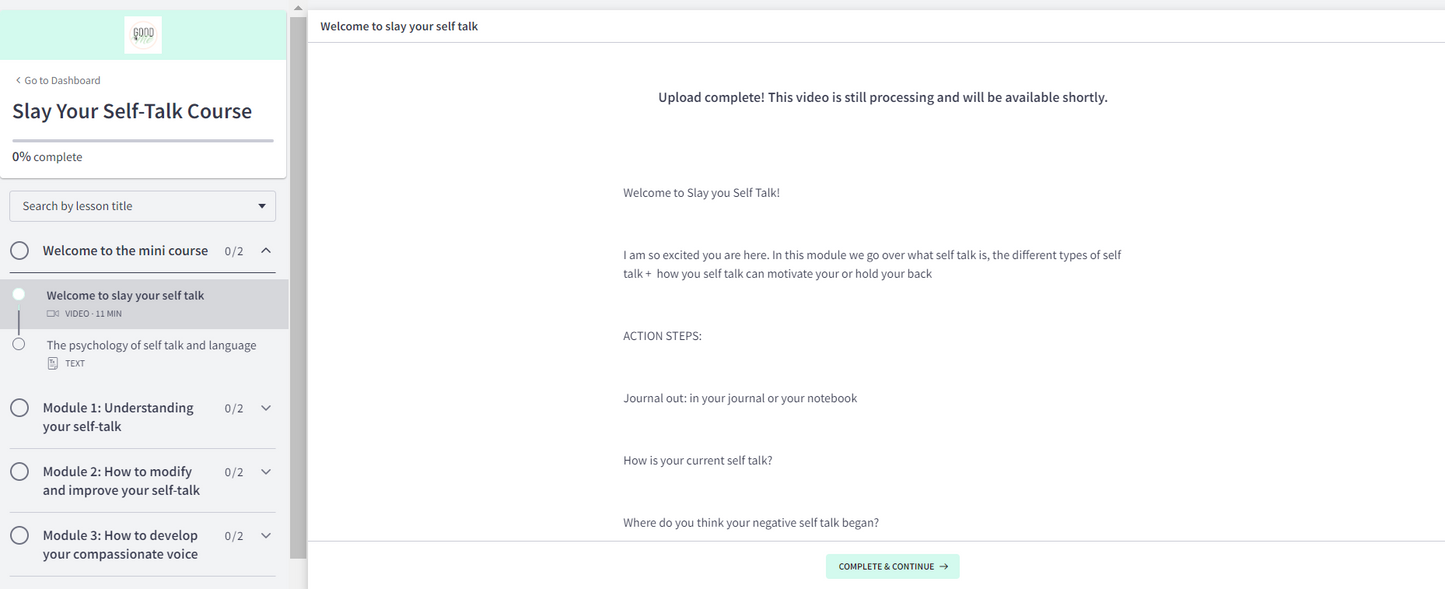Open the Search by lesson title dropdown

(x=143, y=206)
